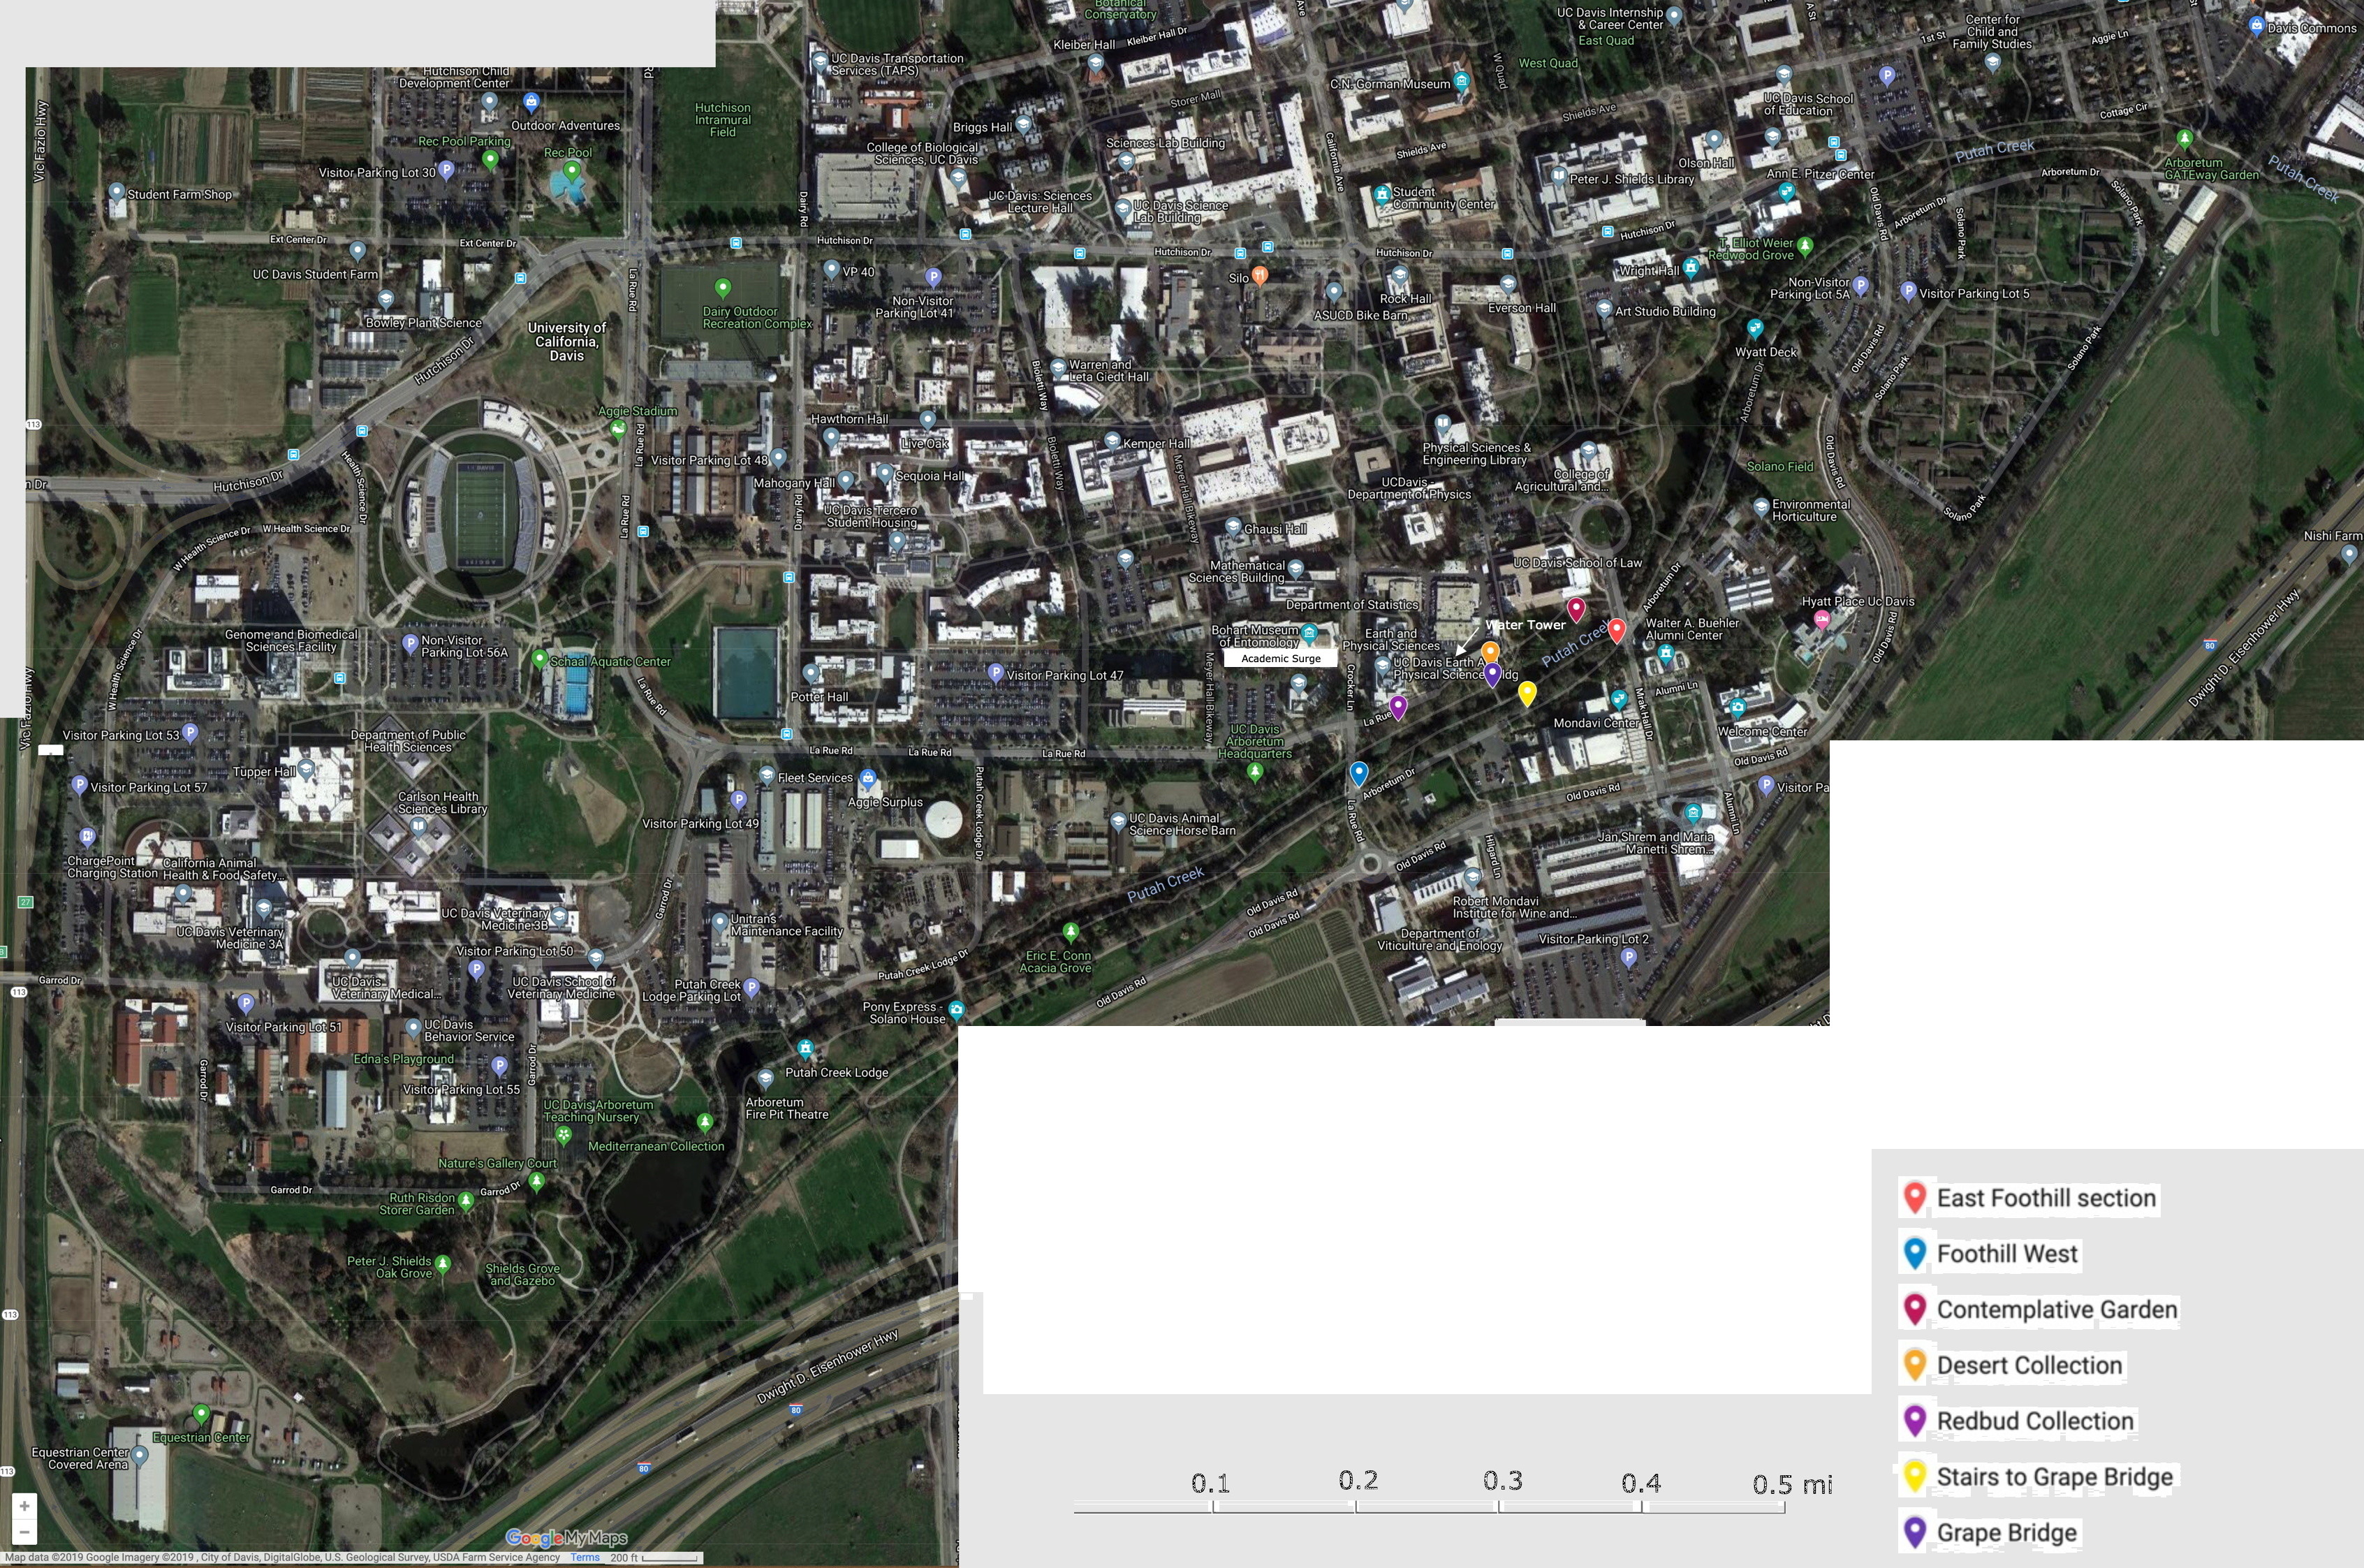The width and height of the screenshot is (2364, 1568).
Task: Open the Bohart Museum of Entomology marker
Action: click(x=1309, y=632)
